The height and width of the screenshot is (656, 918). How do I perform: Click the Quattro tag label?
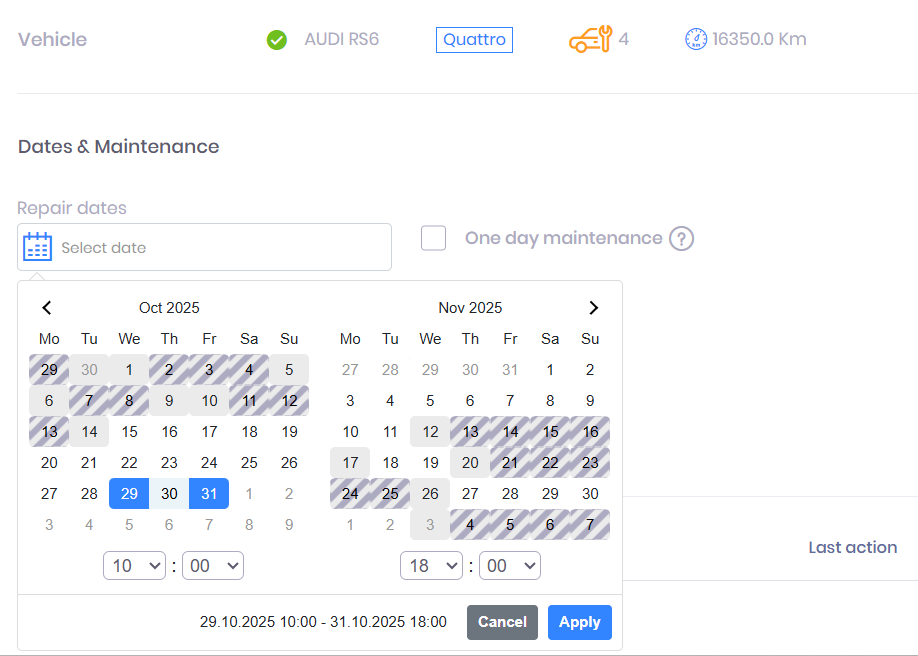(x=474, y=40)
